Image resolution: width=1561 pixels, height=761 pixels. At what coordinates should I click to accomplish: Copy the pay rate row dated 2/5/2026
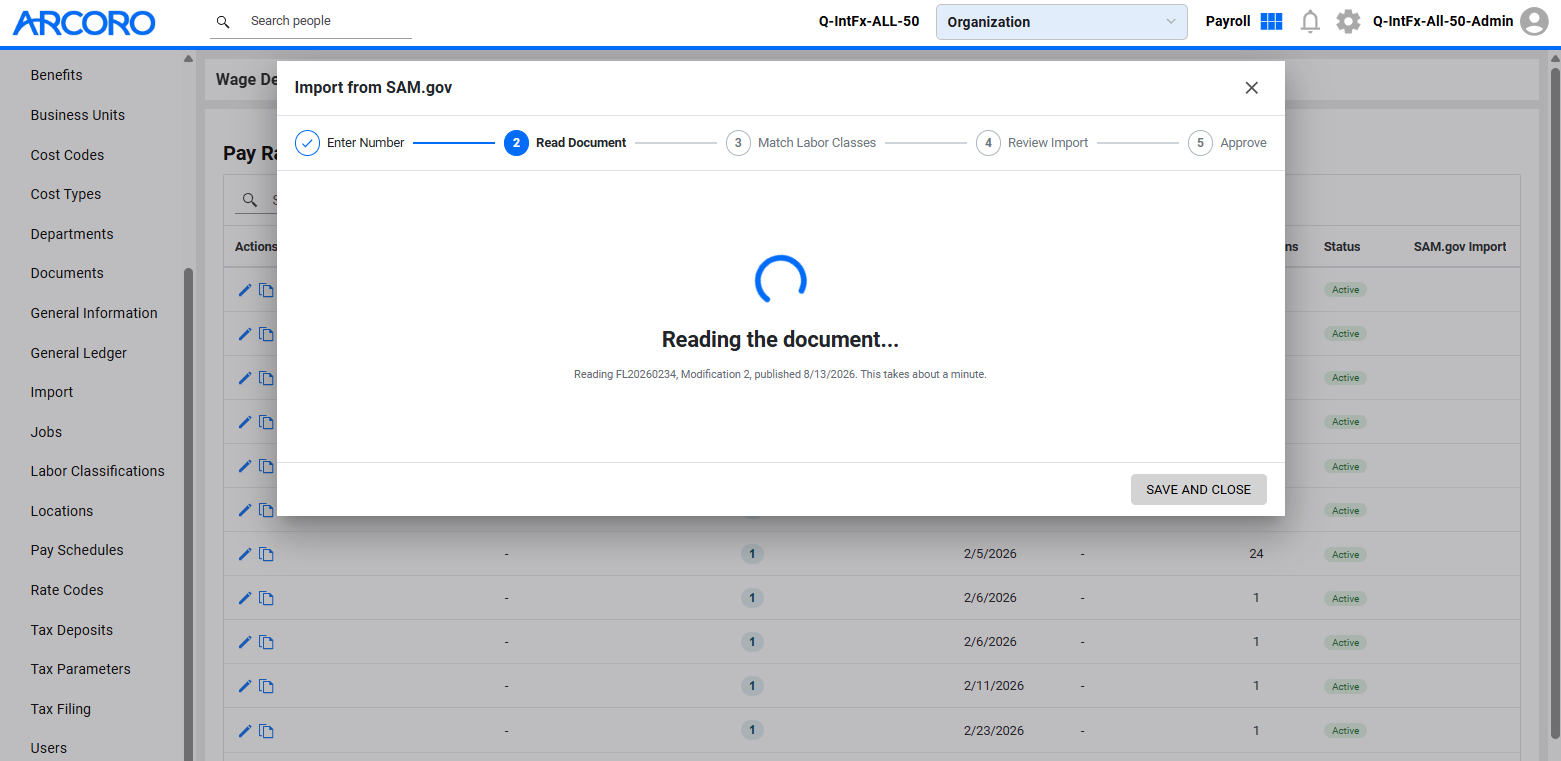coord(266,554)
